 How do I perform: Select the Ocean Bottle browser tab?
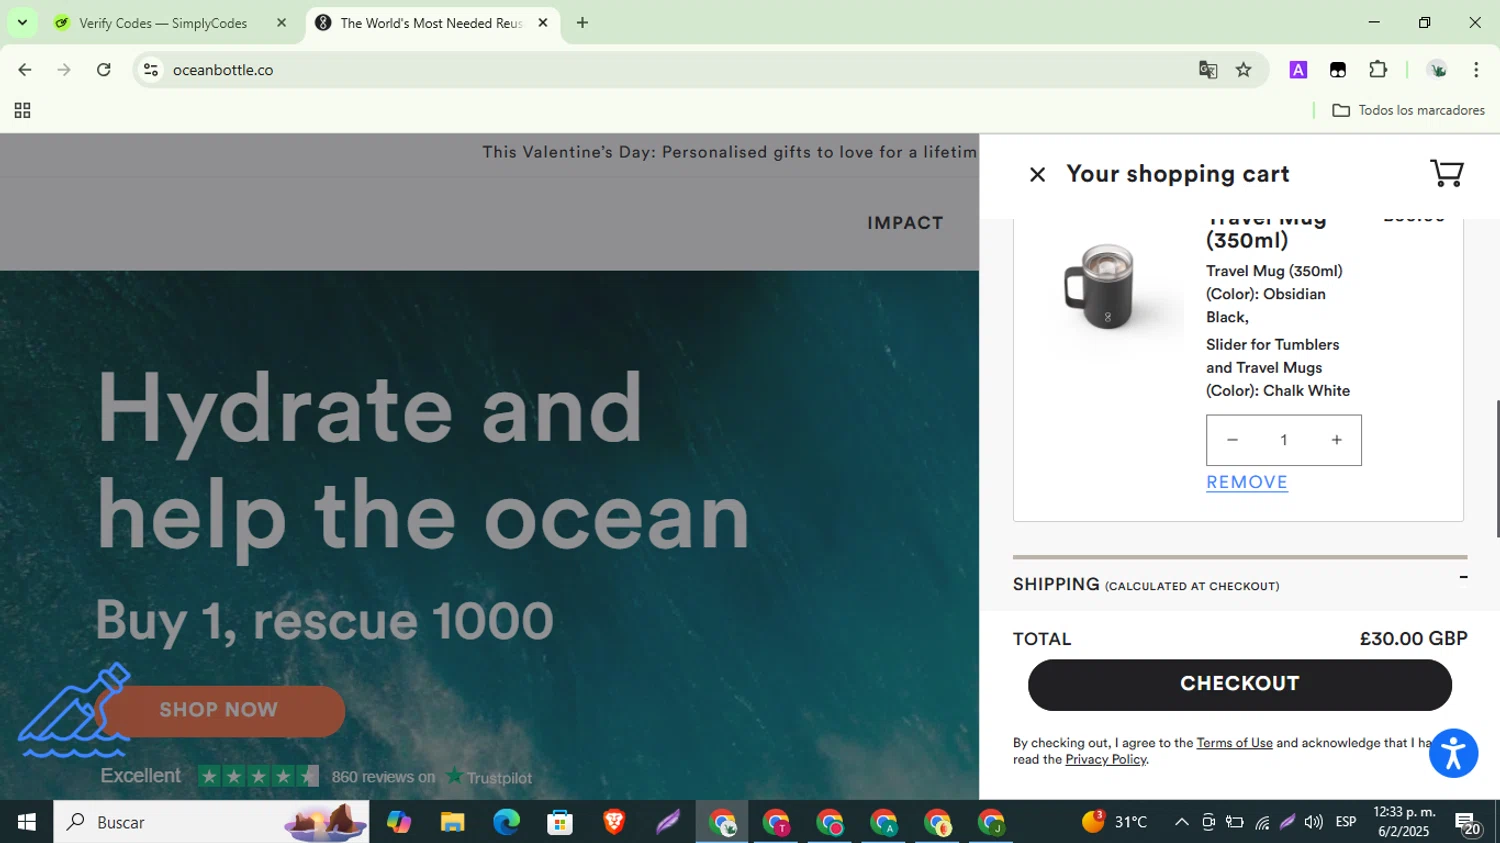(x=432, y=23)
